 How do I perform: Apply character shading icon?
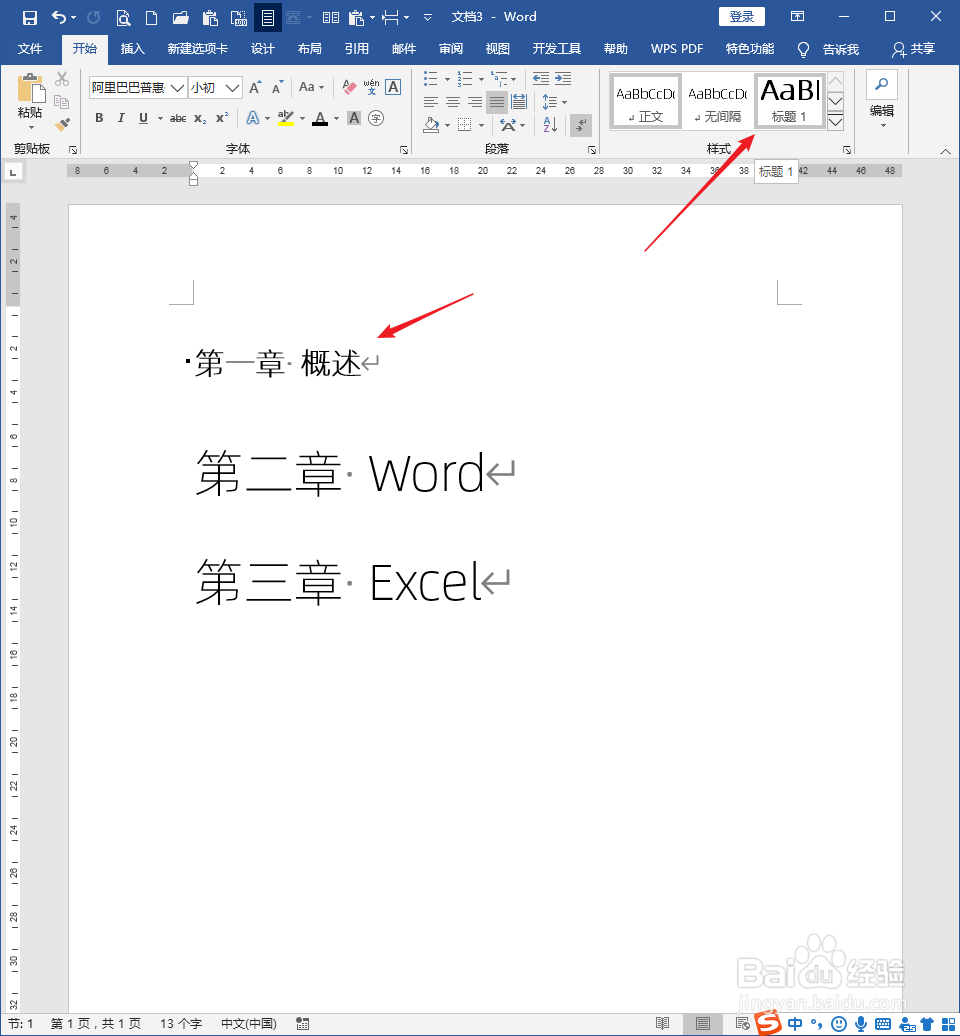click(x=354, y=118)
